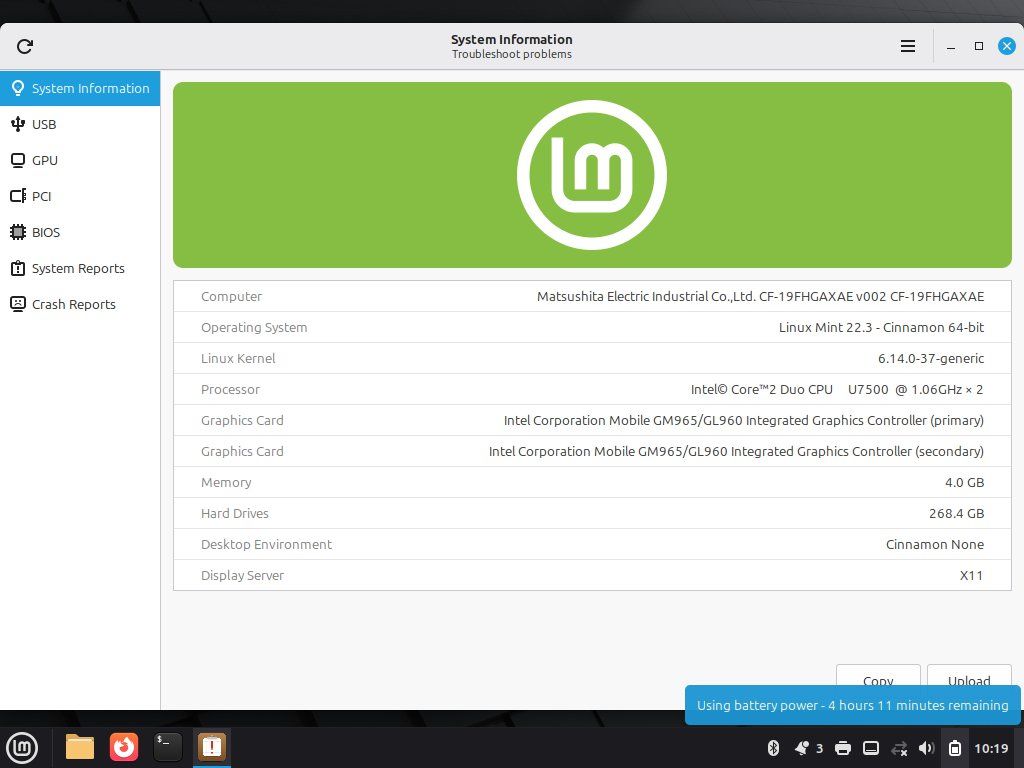Image resolution: width=1024 pixels, height=768 pixels.
Task: Select the kernel version '6.14.0-37-generic'
Action: click(931, 359)
